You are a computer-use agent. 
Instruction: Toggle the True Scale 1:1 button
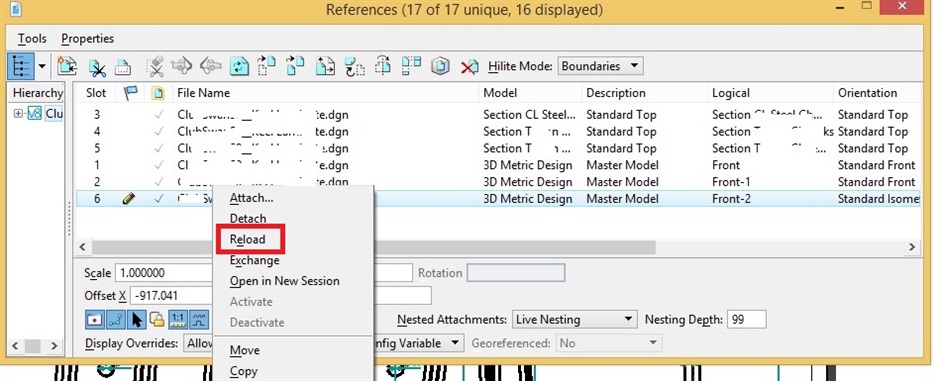[178, 320]
